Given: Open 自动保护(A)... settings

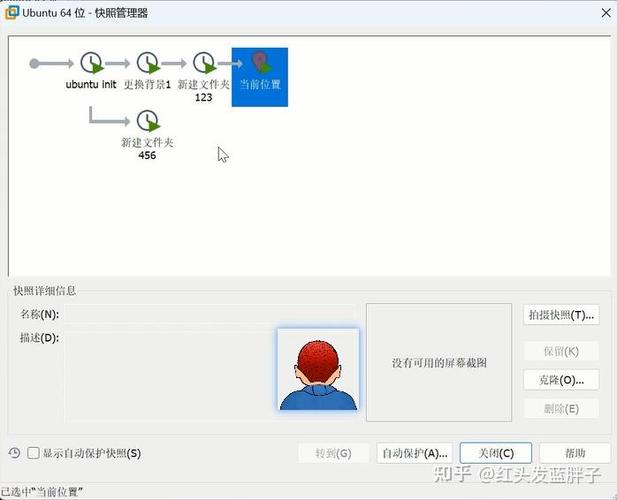Looking at the screenshot, I should (414, 453).
